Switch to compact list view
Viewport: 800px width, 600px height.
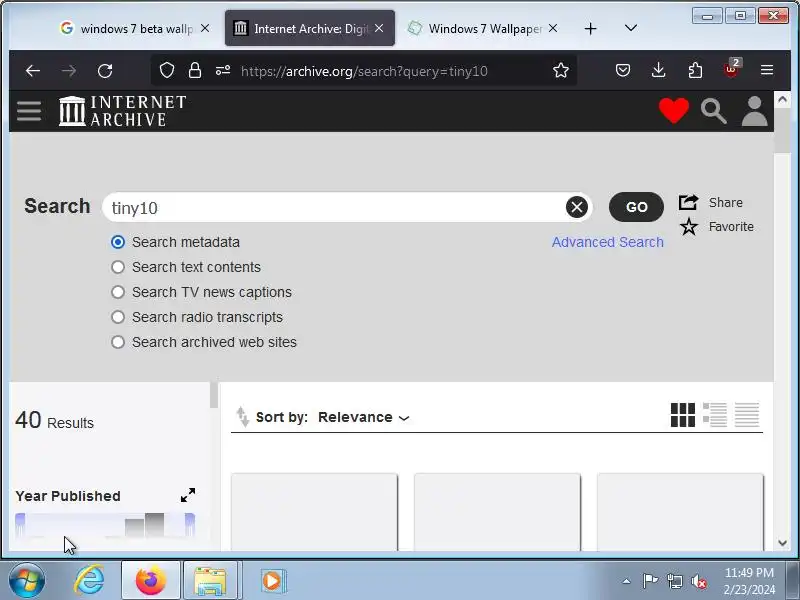click(x=747, y=415)
